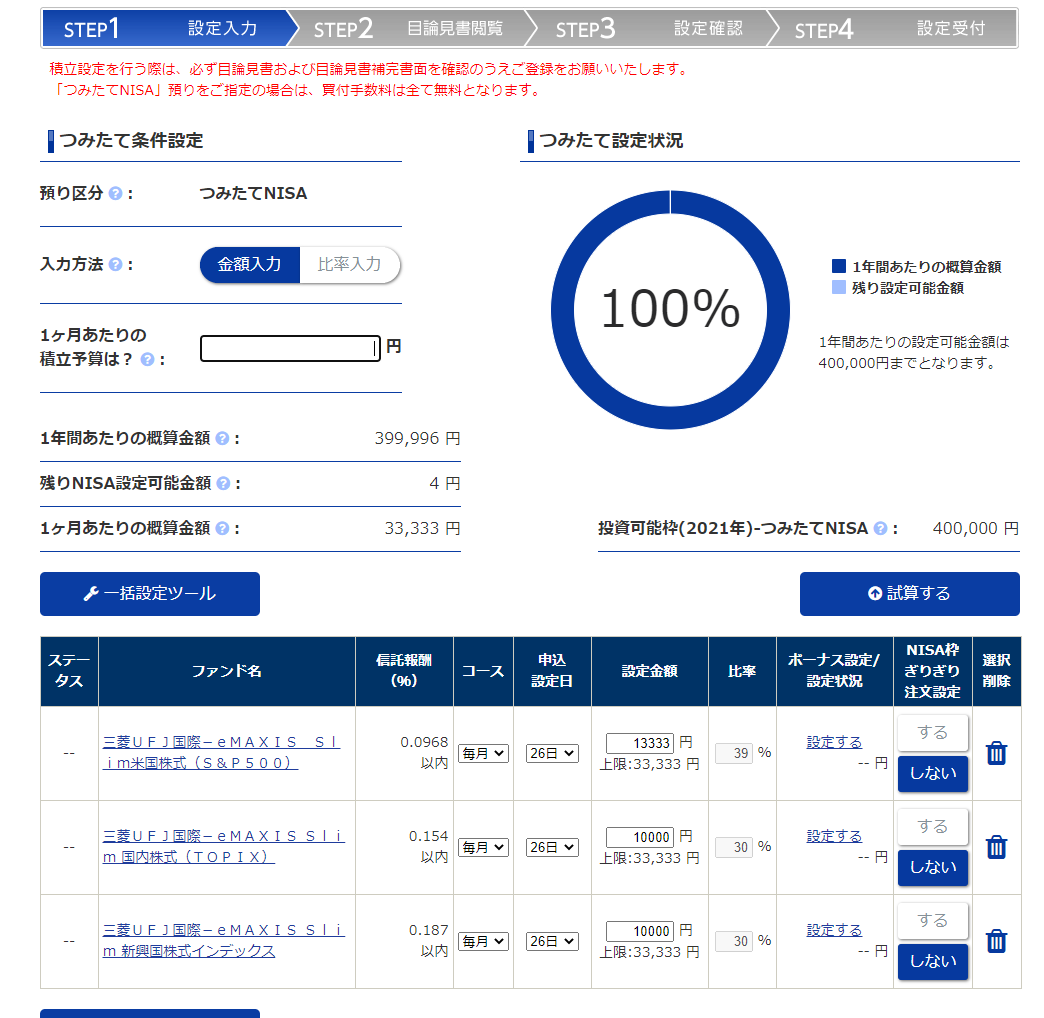Click help icon next to 入力方法

[x=115, y=265]
